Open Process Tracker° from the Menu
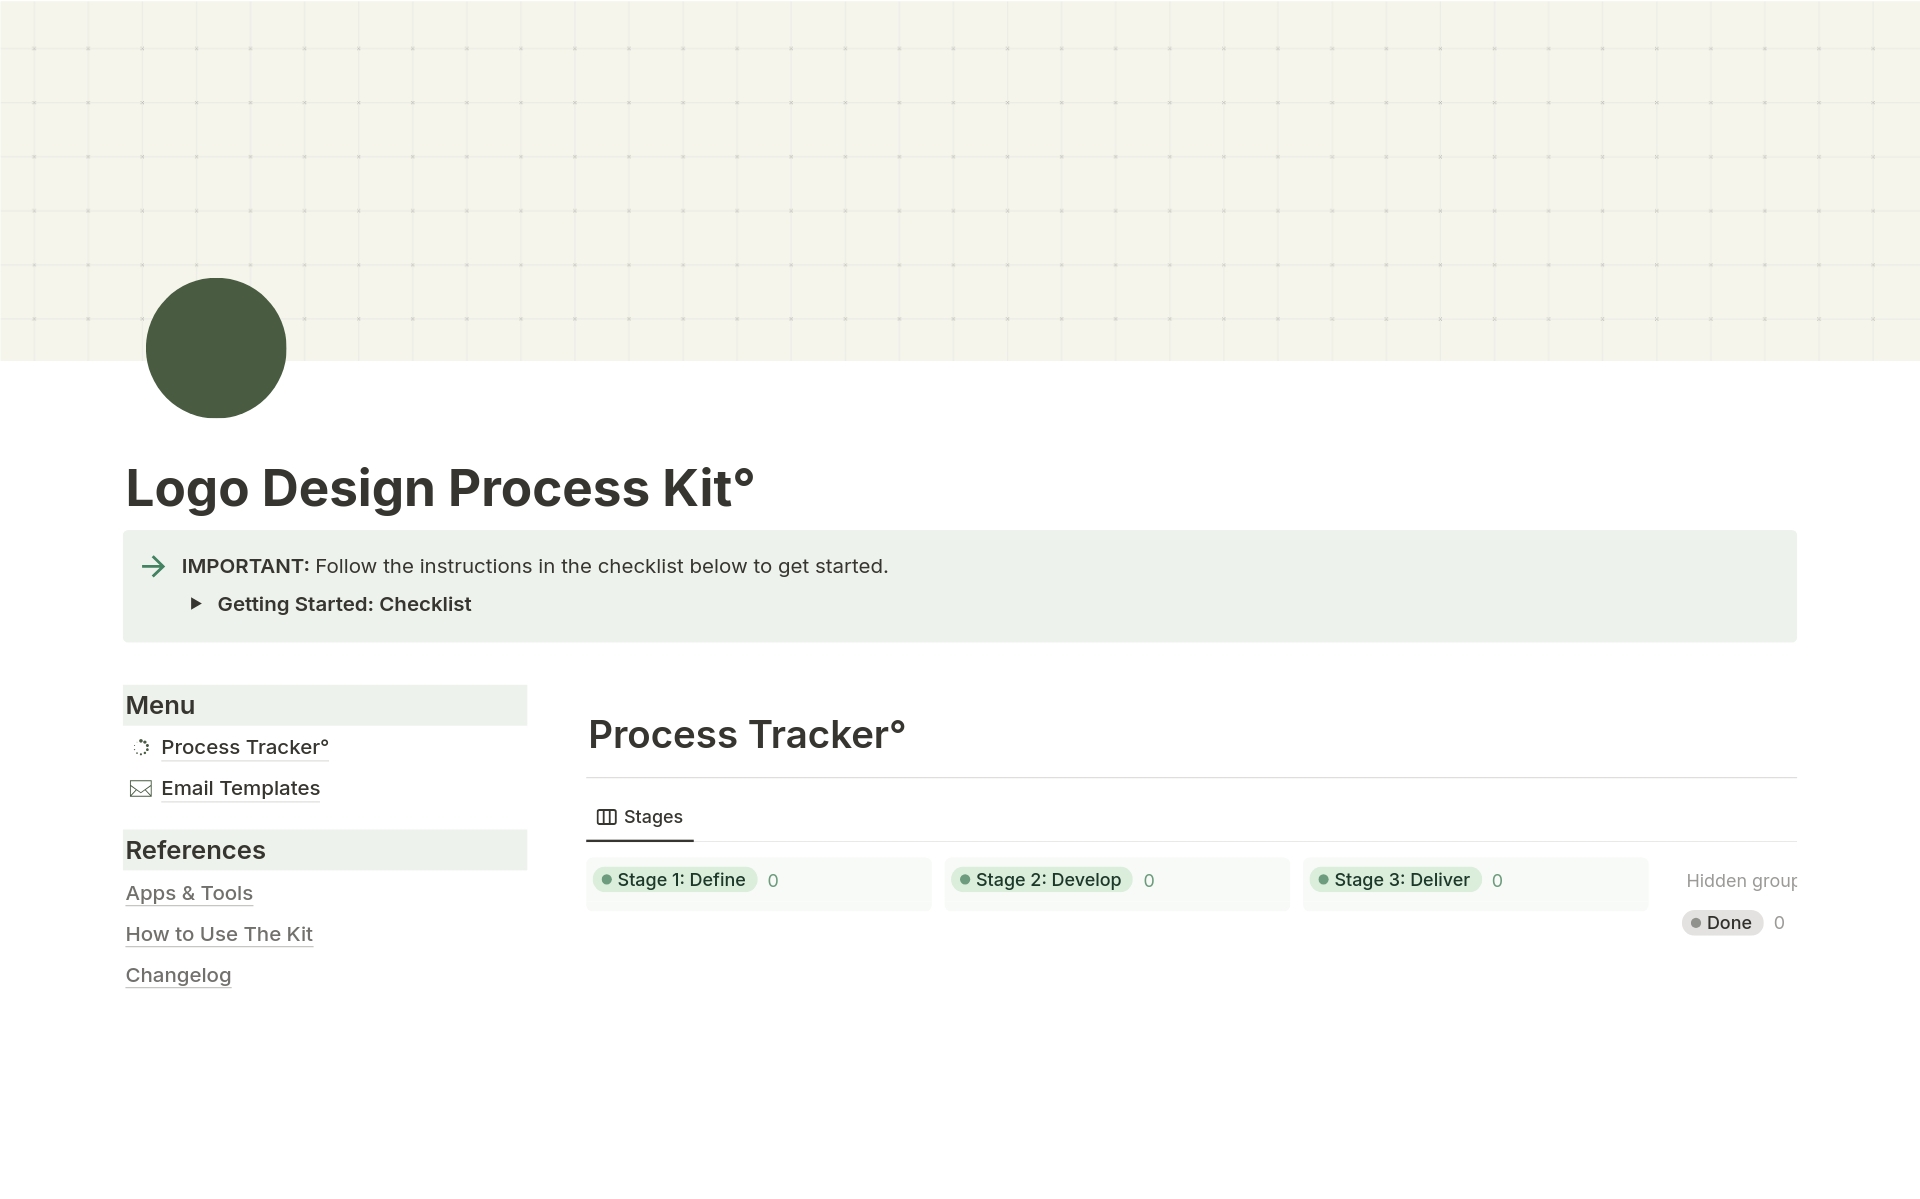Screen dimensions: 1920x1199 point(244,747)
